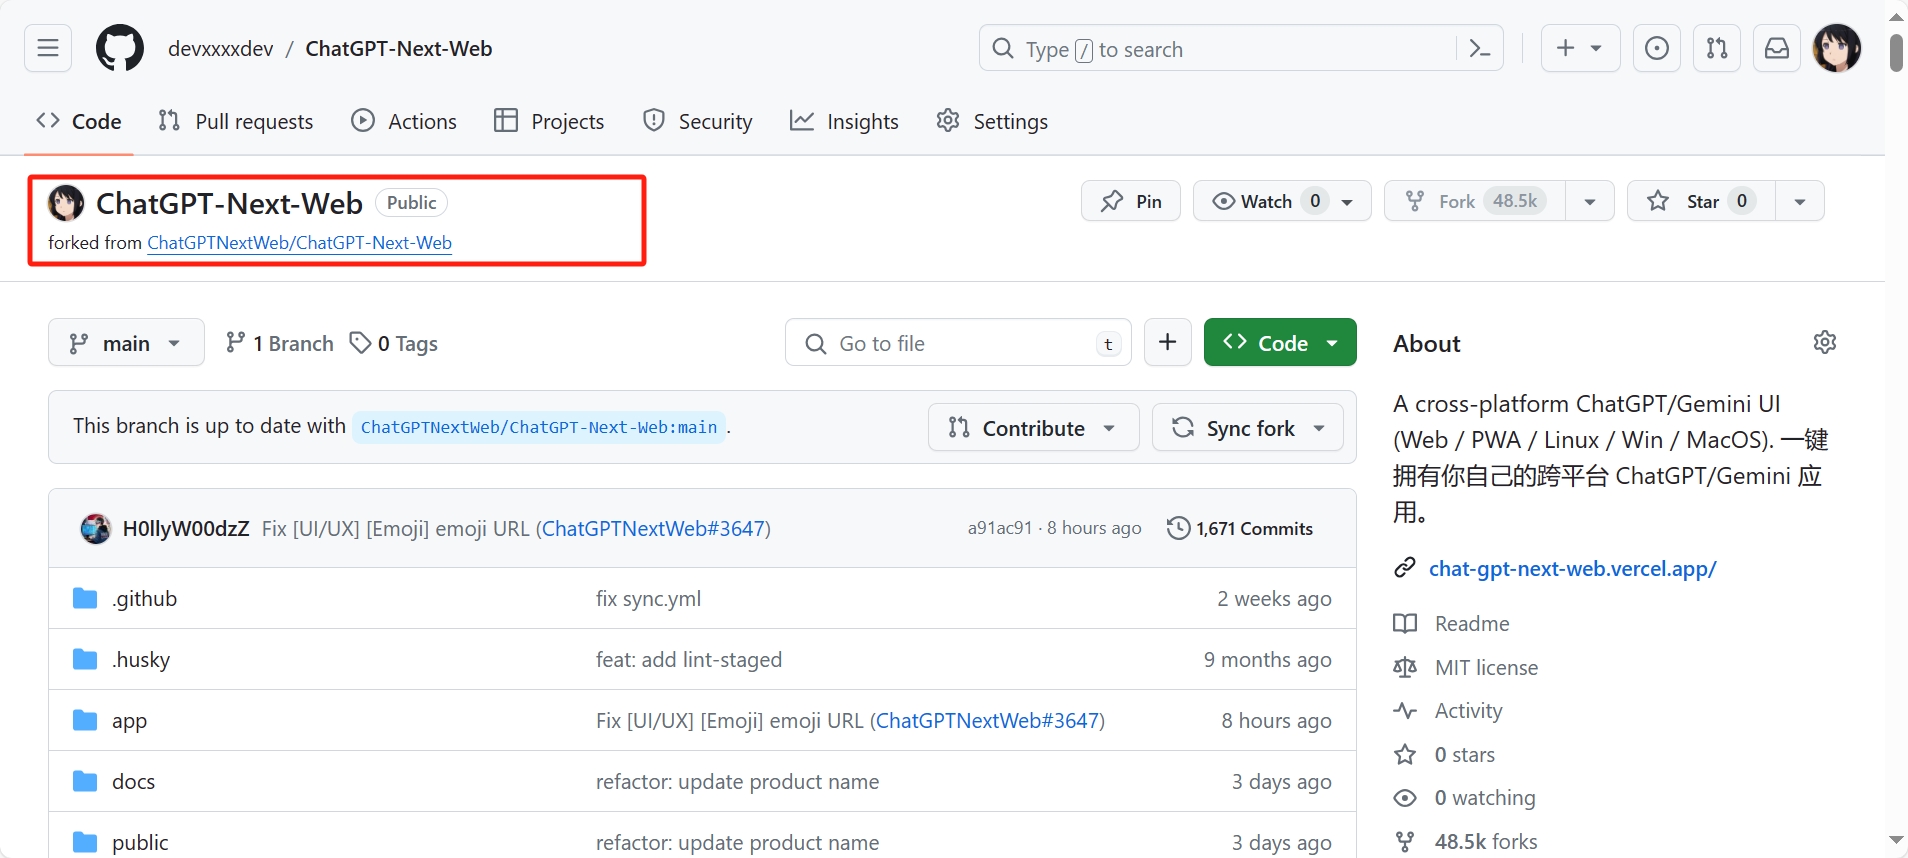The image size is (1908, 858).
Task: Add file with the plus button
Action: click(1167, 342)
